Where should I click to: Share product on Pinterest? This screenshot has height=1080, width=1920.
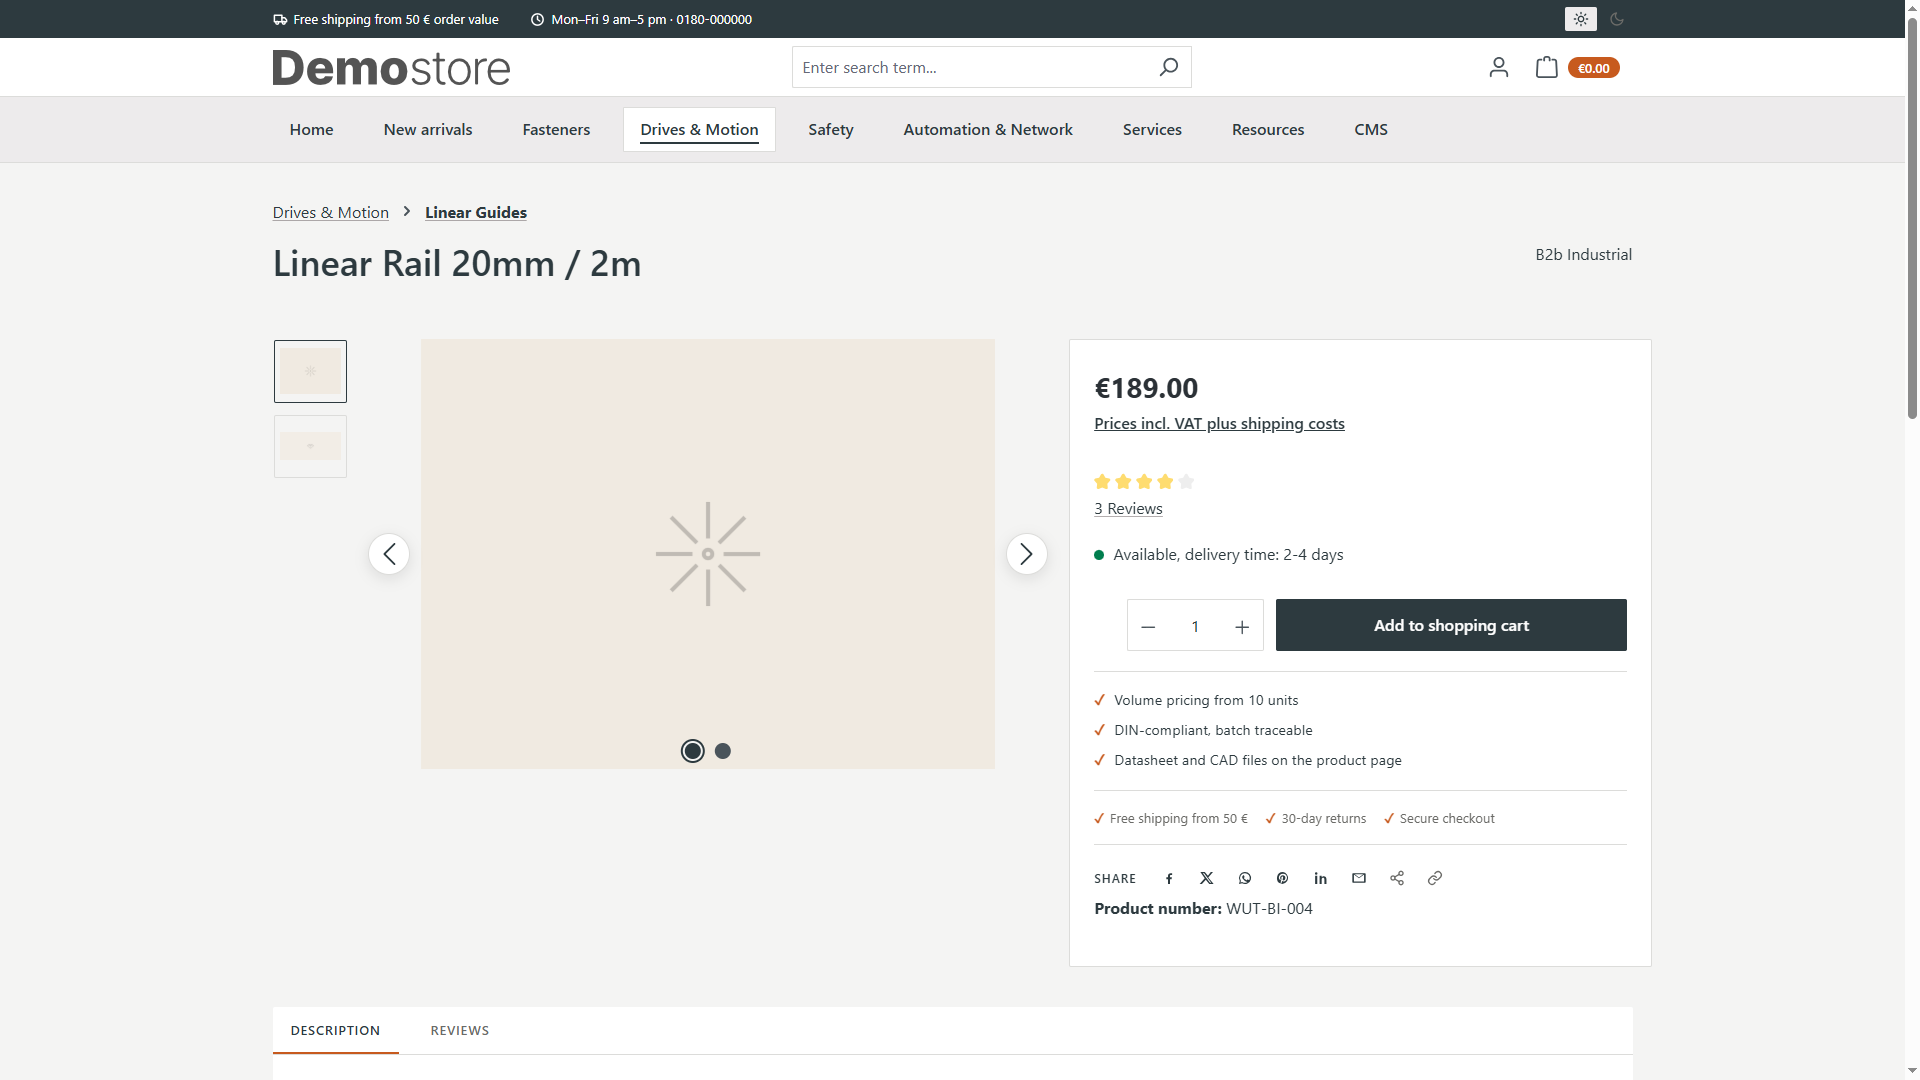tap(1283, 878)
